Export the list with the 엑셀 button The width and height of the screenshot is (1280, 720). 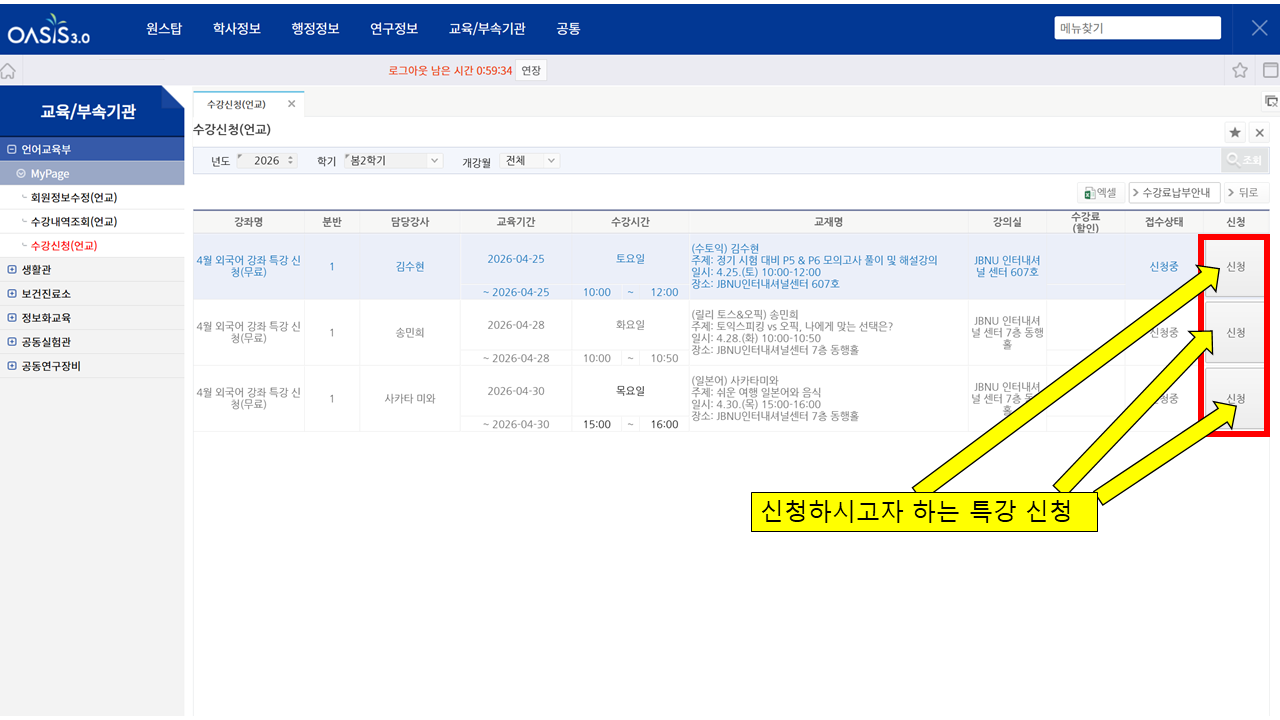1100,192
